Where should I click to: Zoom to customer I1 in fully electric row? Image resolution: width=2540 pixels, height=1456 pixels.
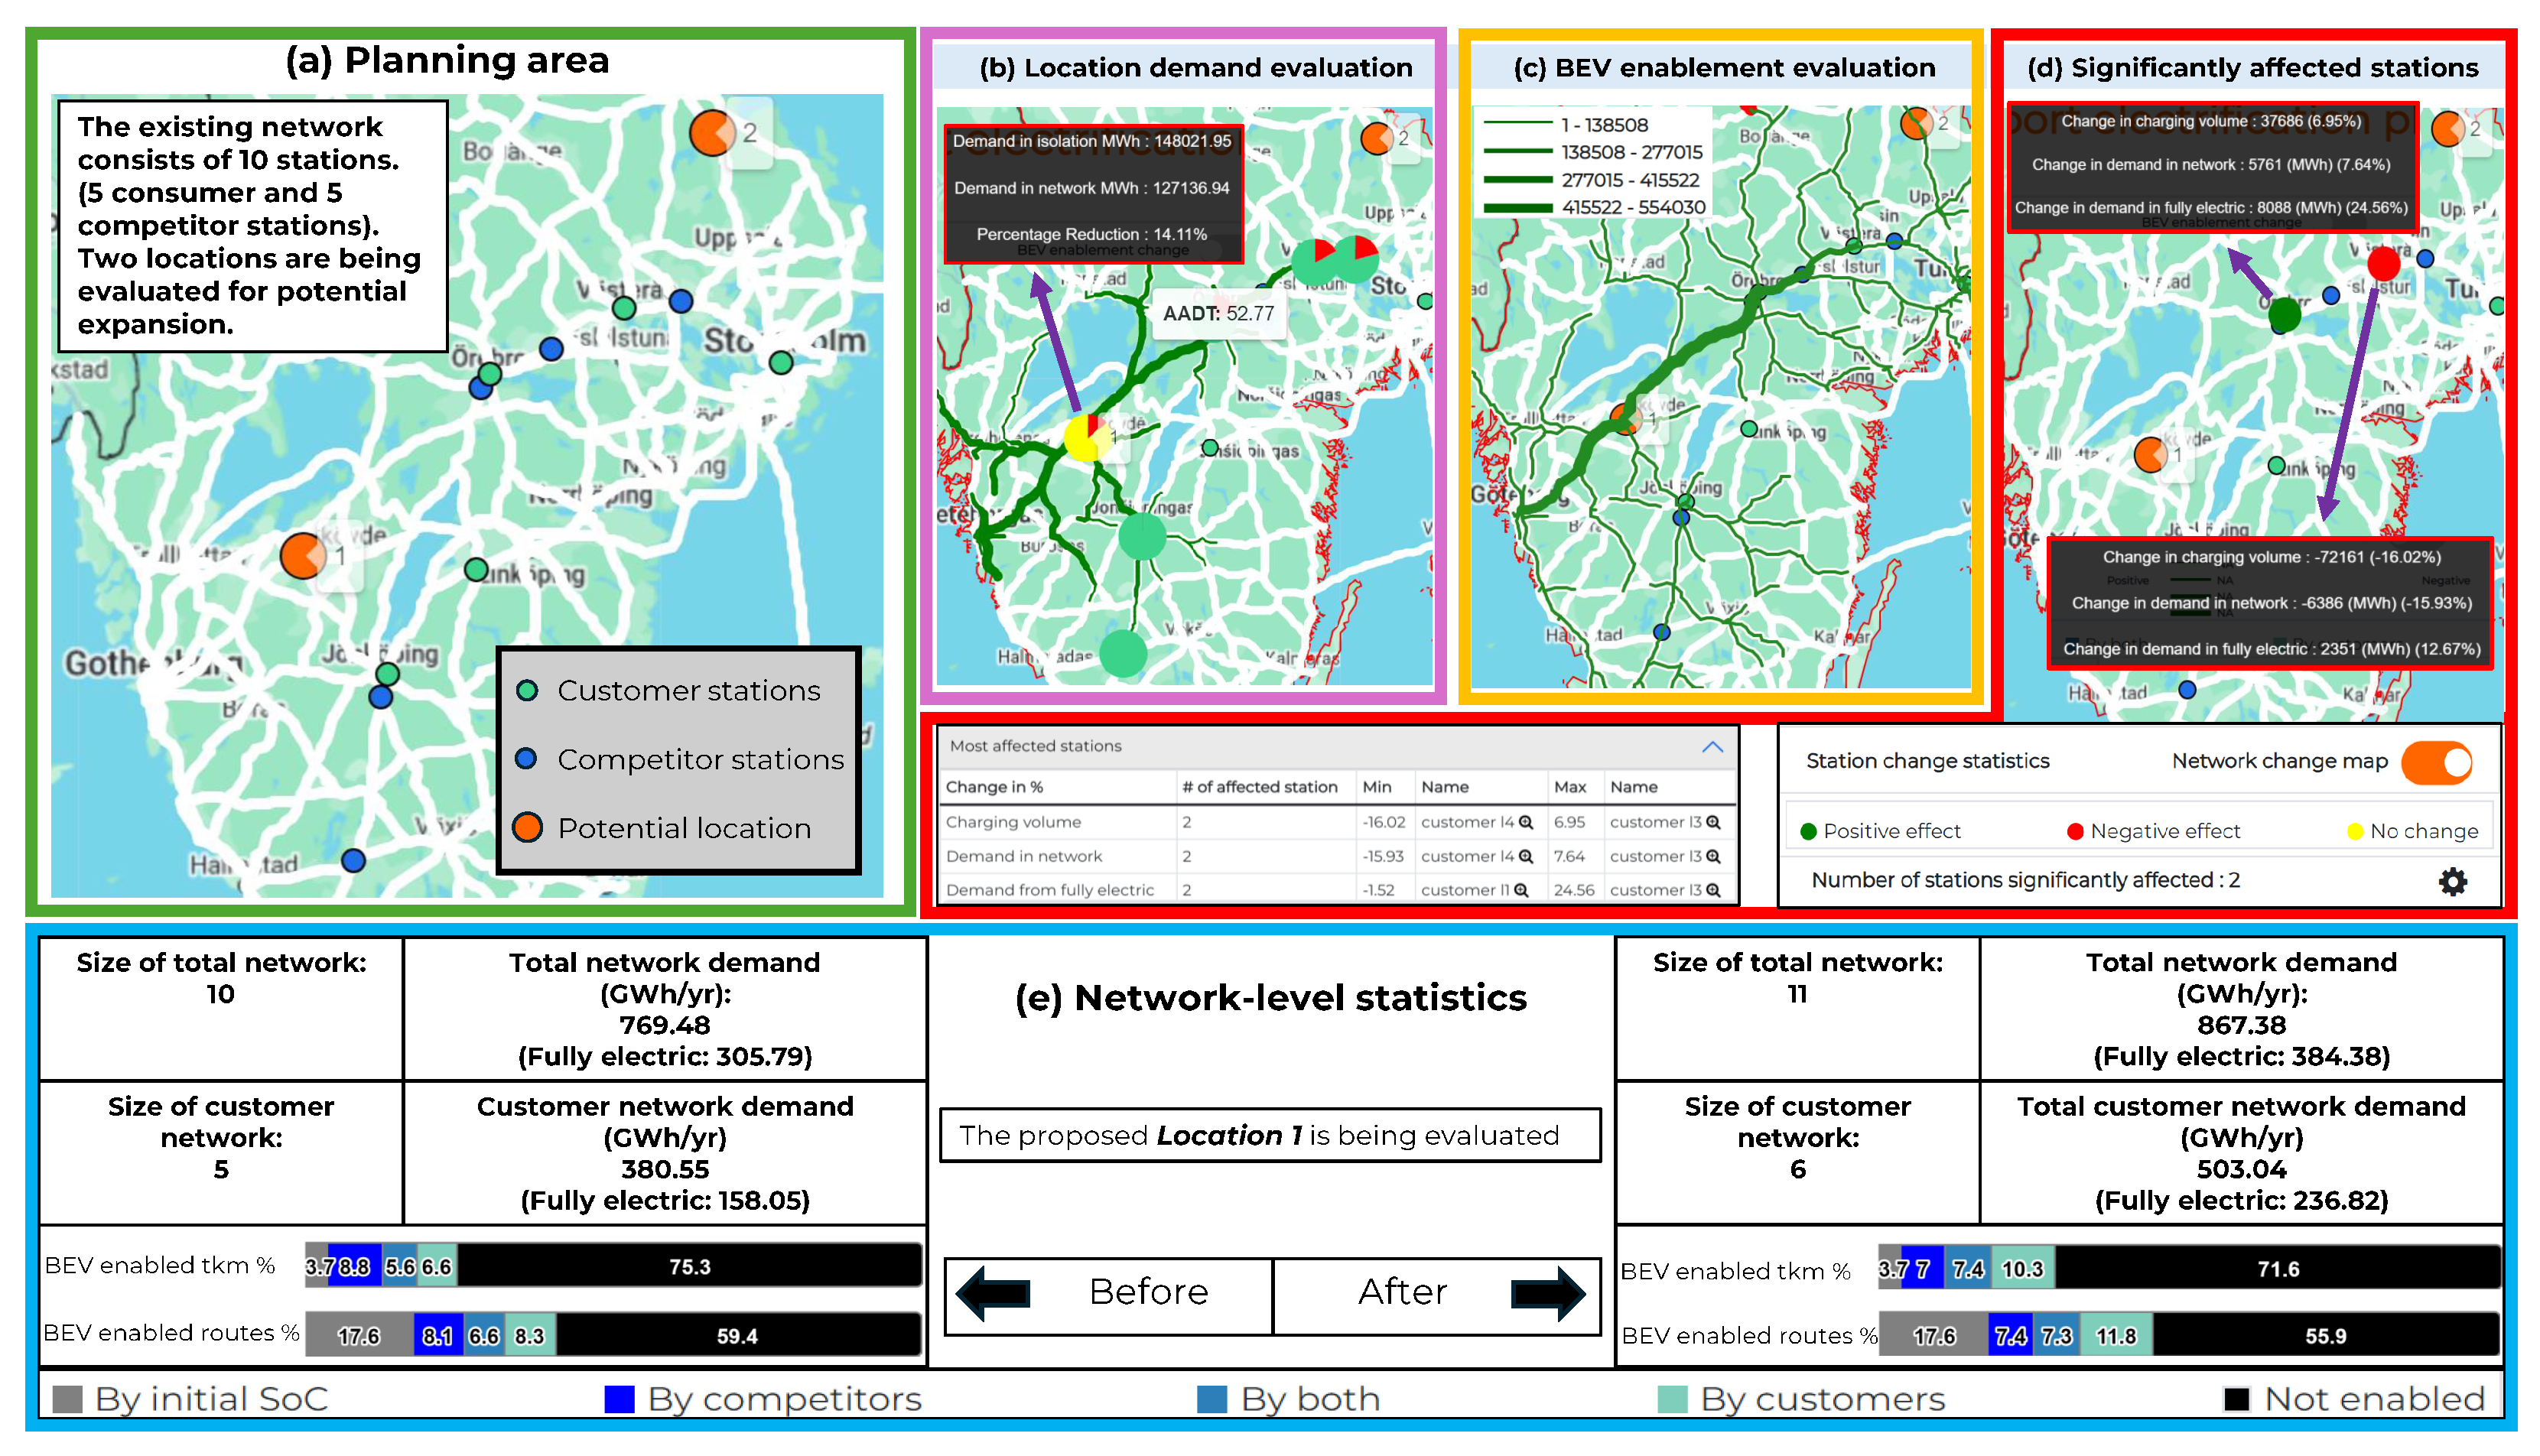[x=1521, y=890]
